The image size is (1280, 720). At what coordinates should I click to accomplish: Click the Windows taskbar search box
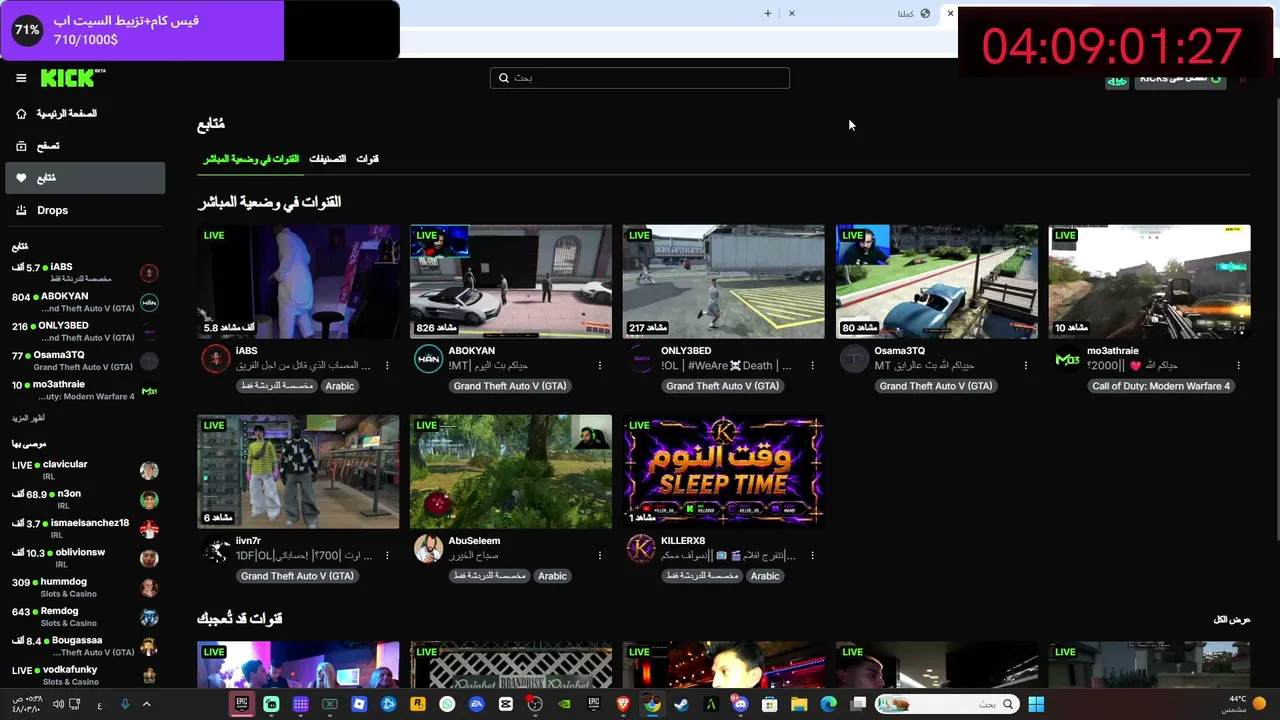point(947,704)
